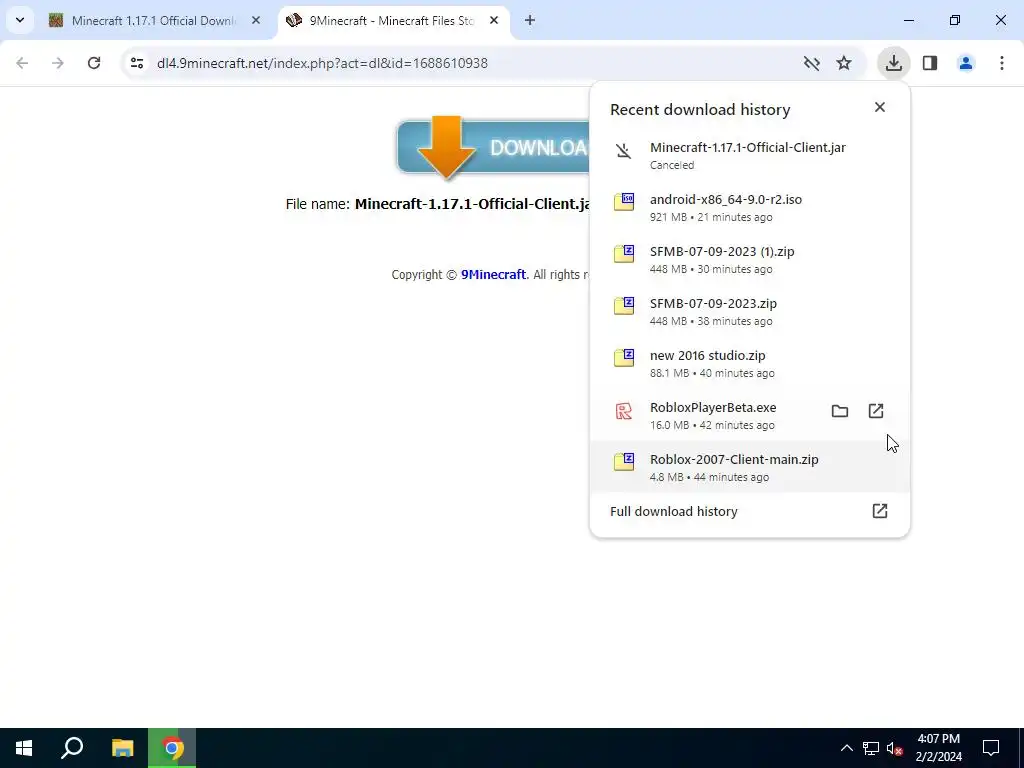Open RobloxPlayerBeta.exe with the launch icon
This screenshot has height=768, width=1024.
(x=876, y=411)
